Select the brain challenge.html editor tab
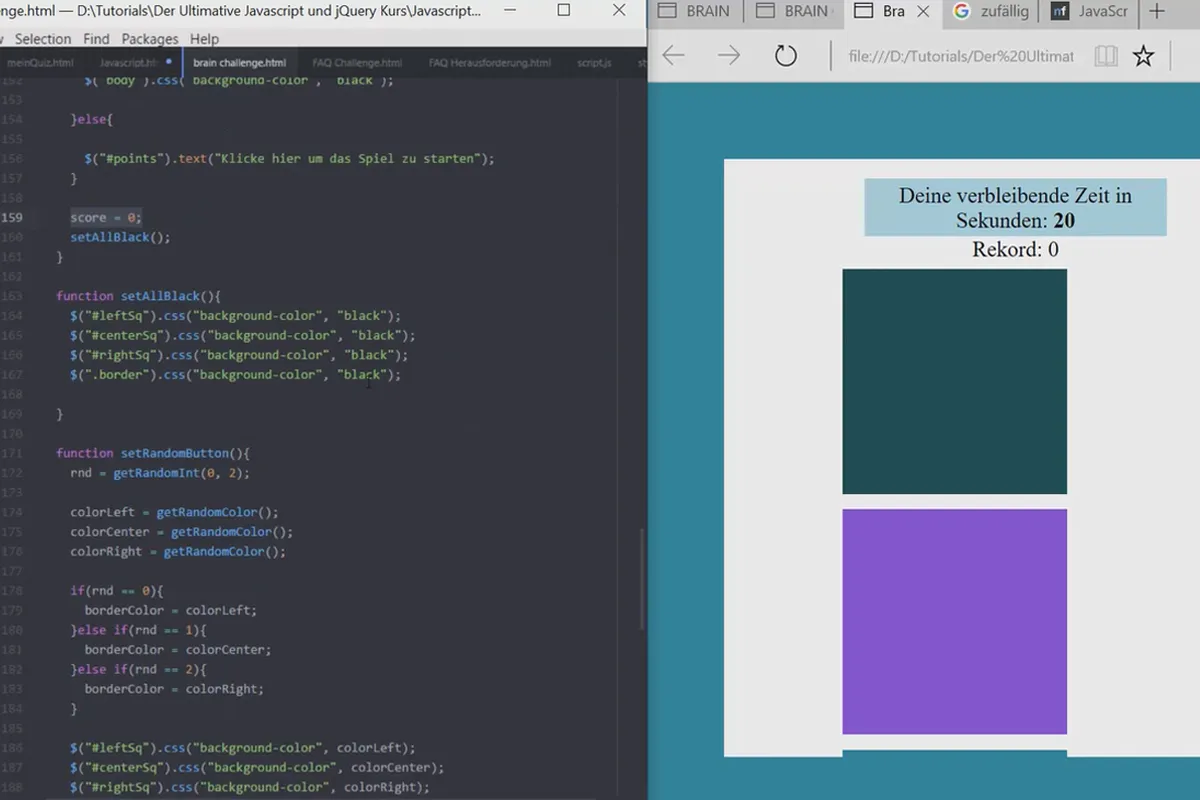Screen dimensions: 1200x800 (239, 62)
